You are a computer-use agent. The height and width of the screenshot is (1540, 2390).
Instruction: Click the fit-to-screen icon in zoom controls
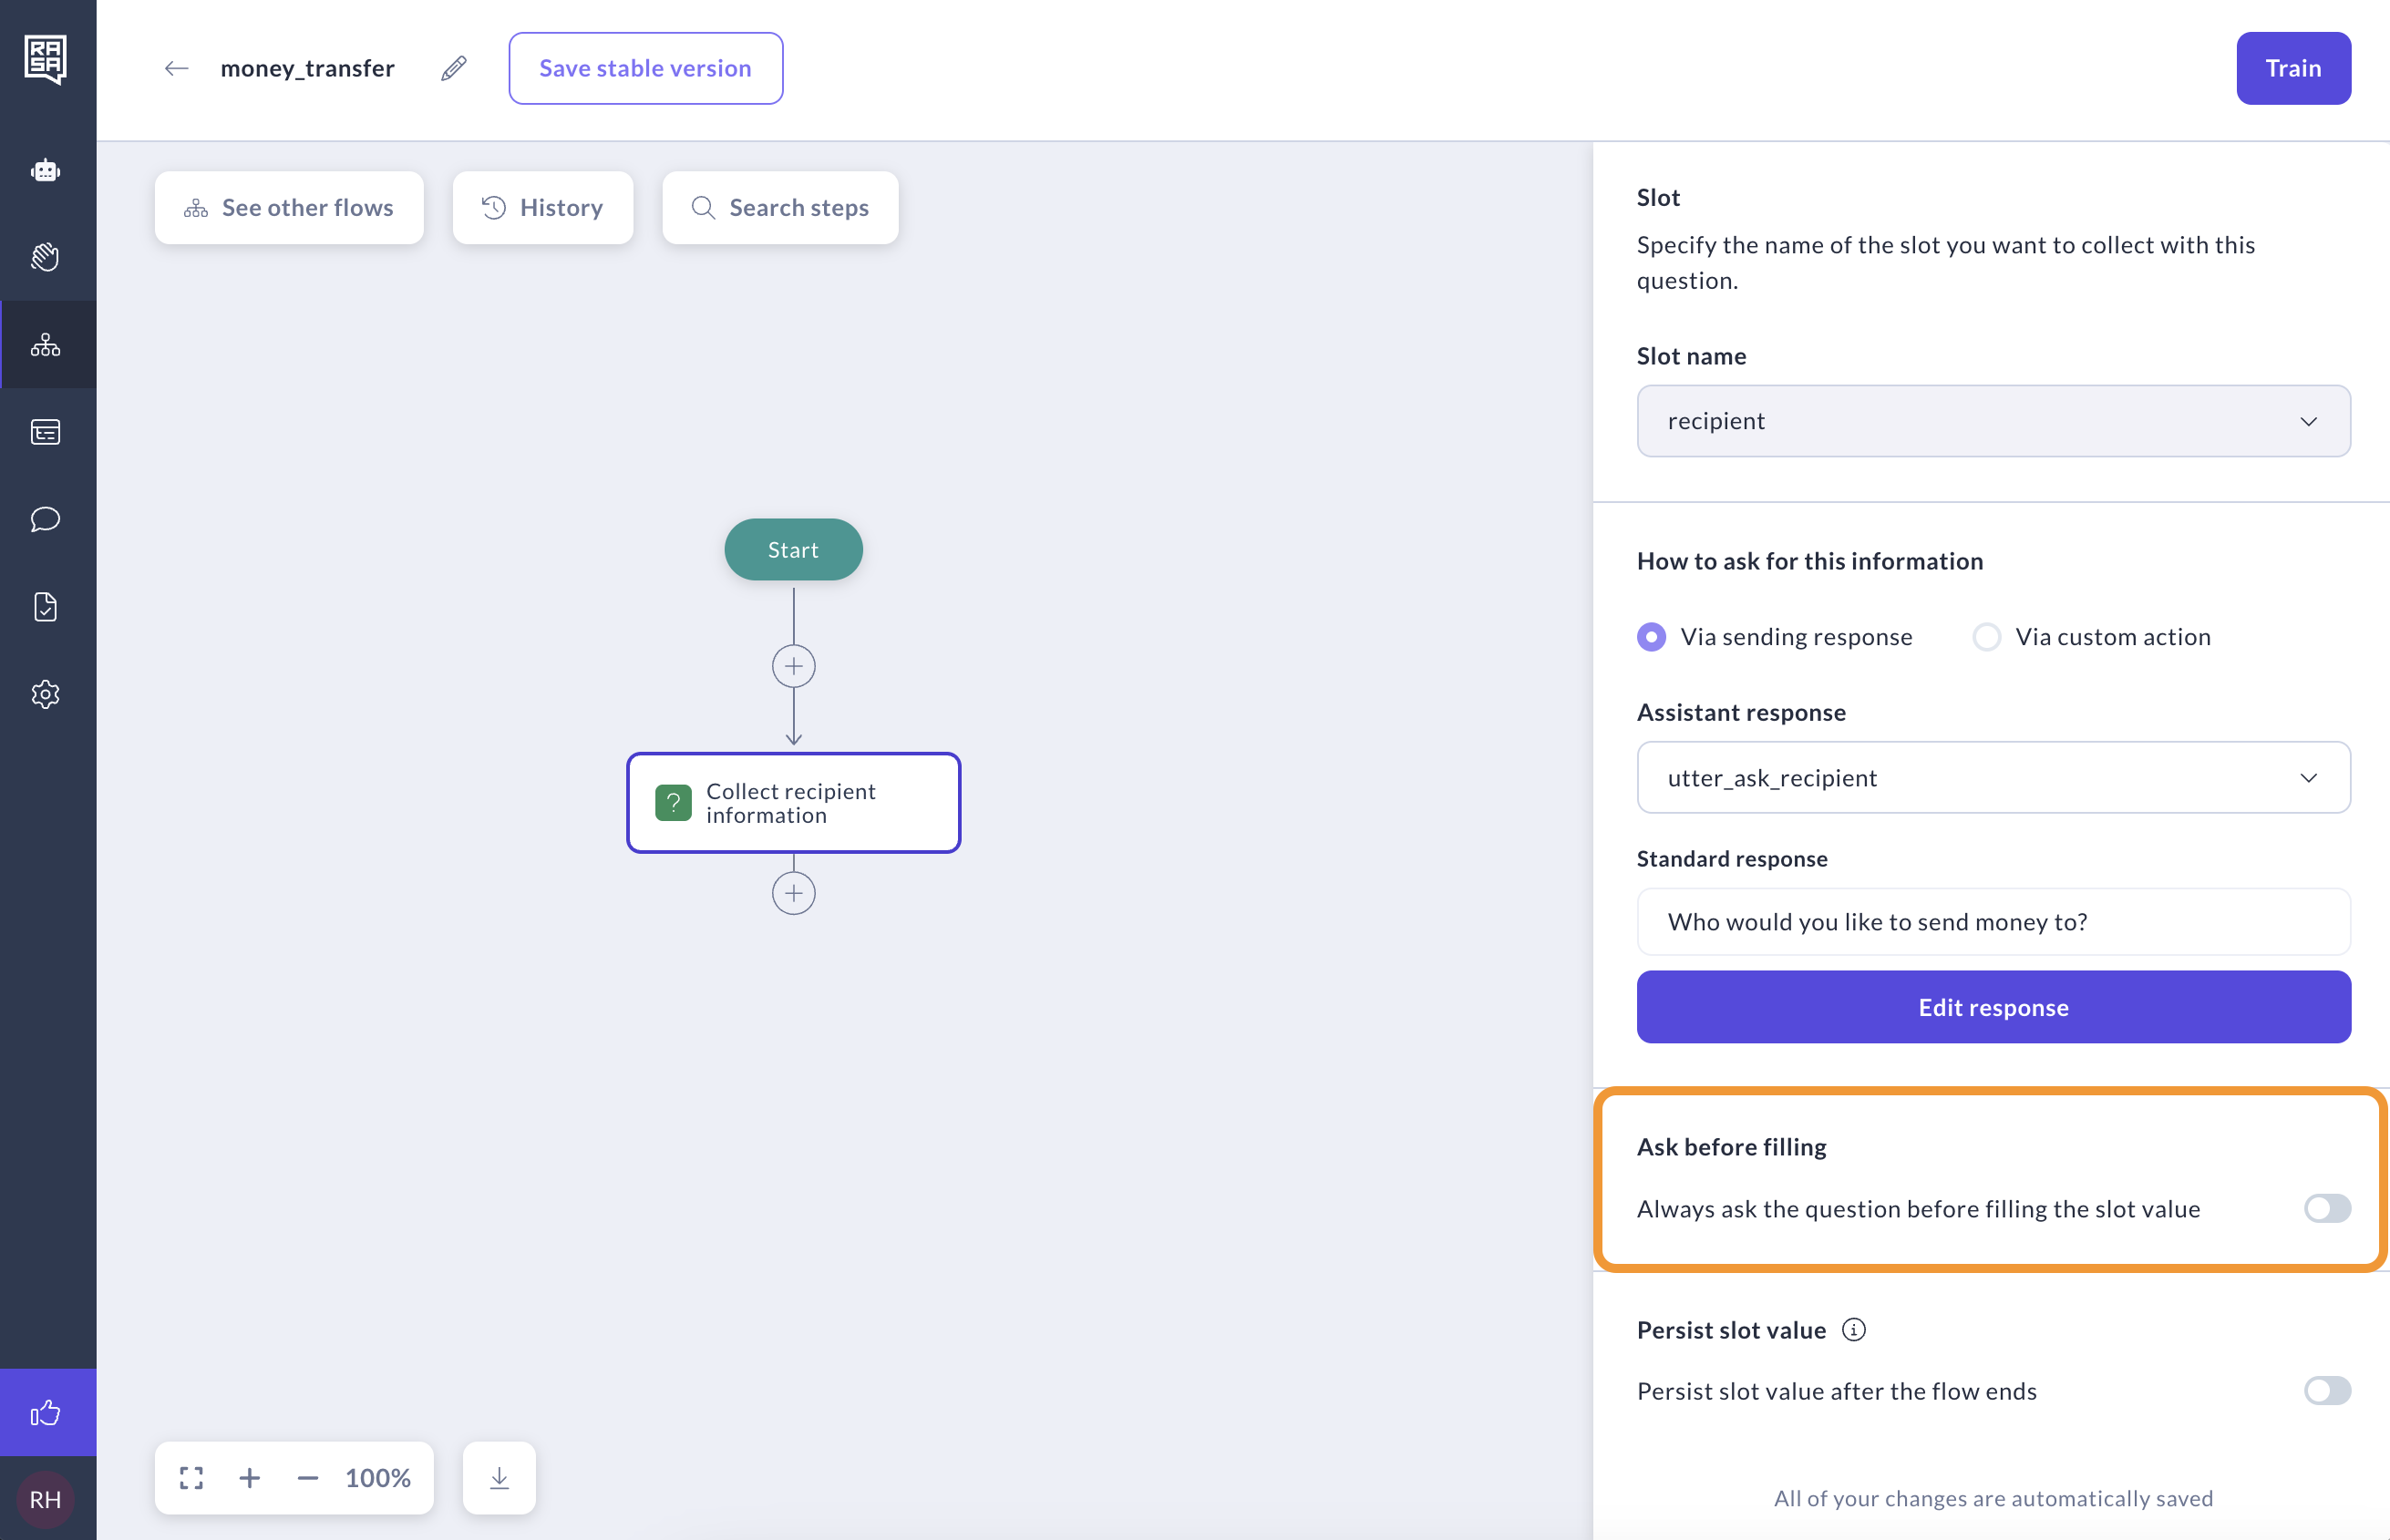(191, 1477)
